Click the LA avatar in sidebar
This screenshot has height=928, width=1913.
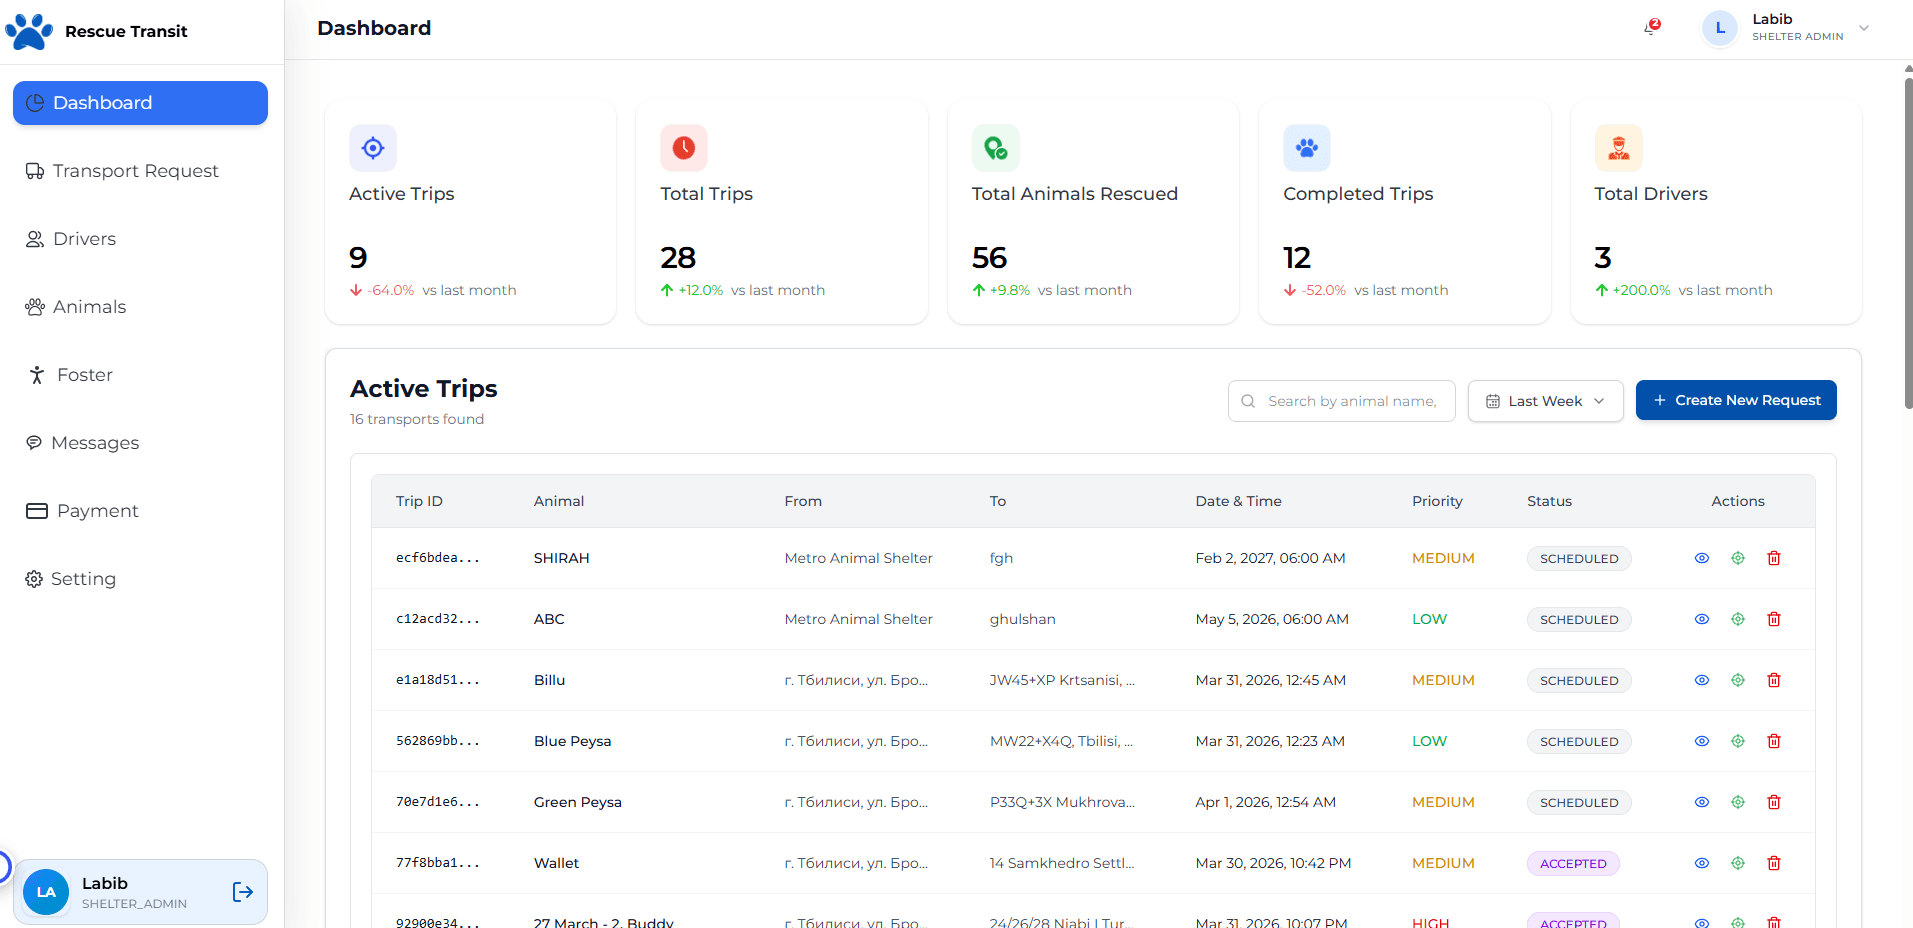[46, 892]
